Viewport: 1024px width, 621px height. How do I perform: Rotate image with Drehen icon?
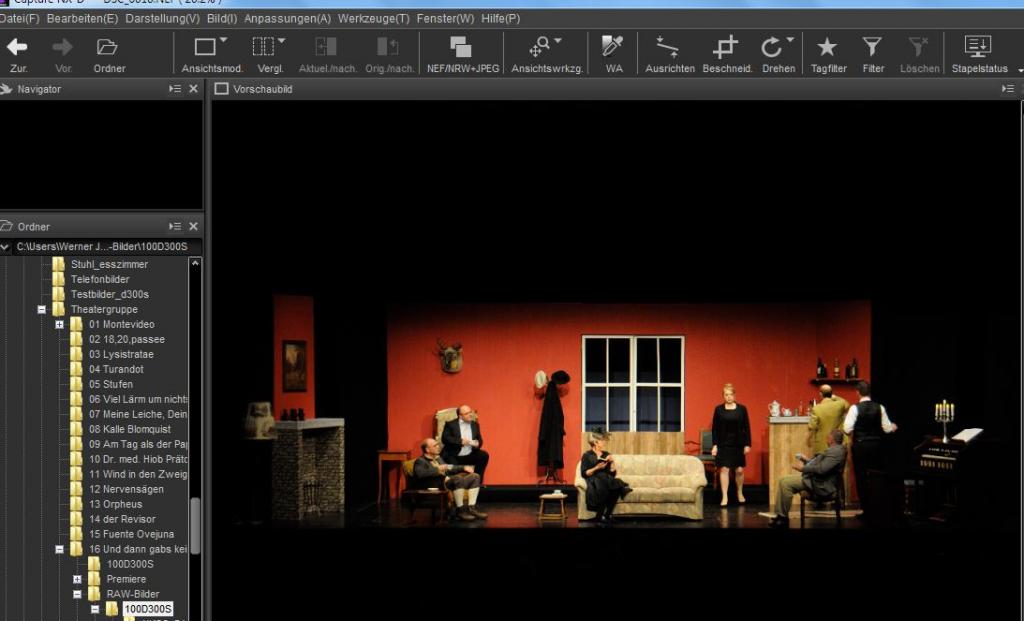pyautogui.click(x=771, y=47)
